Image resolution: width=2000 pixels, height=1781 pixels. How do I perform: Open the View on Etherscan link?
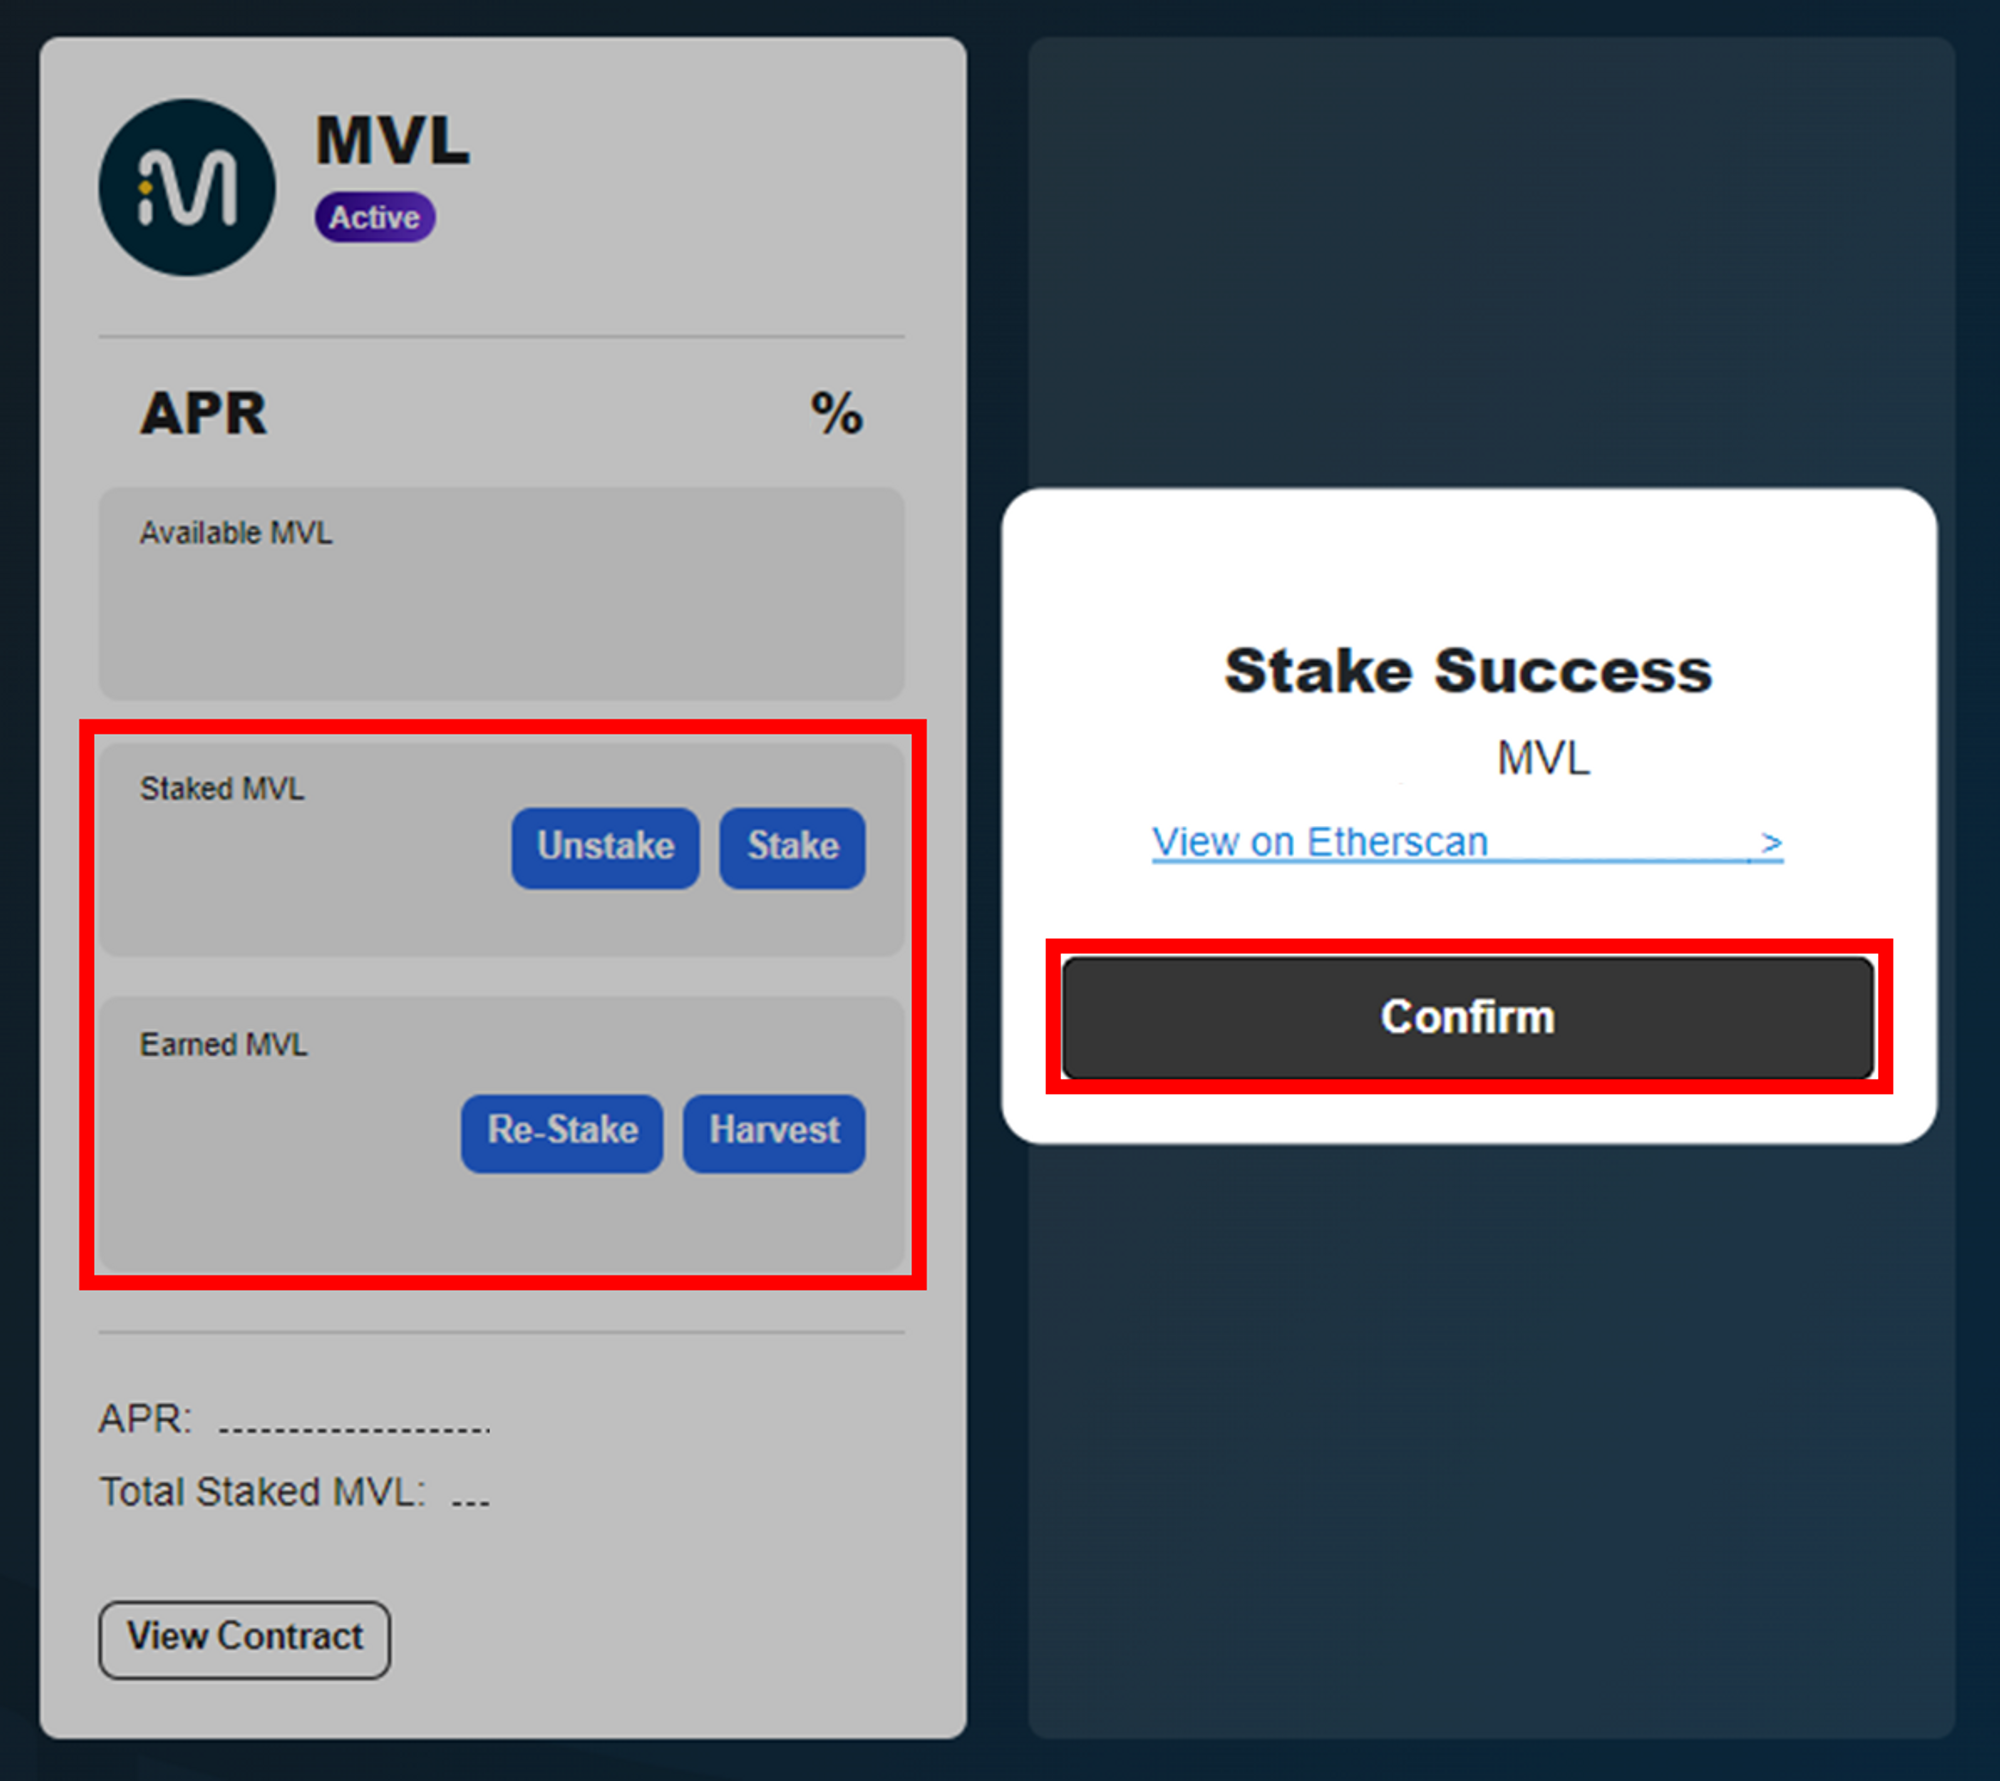pos(1320,842)
